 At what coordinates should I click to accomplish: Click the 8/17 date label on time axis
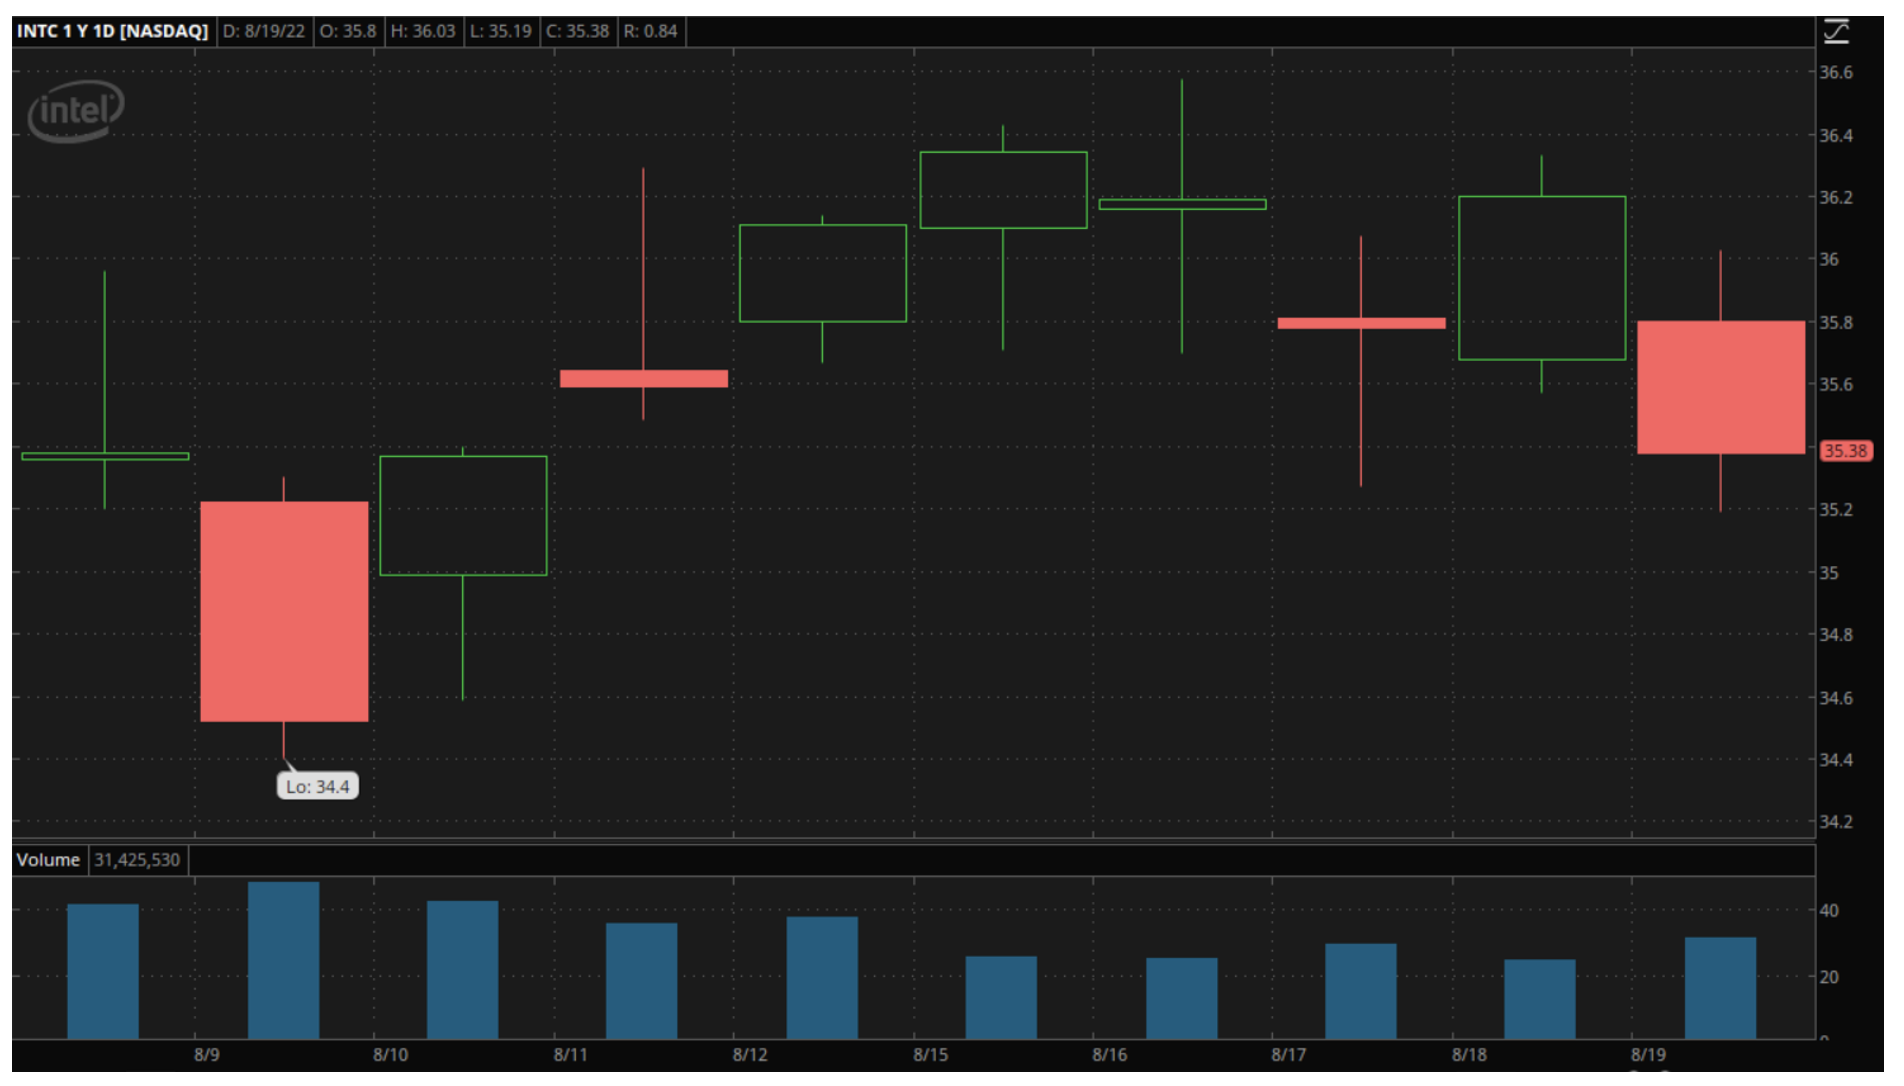1288,1054
